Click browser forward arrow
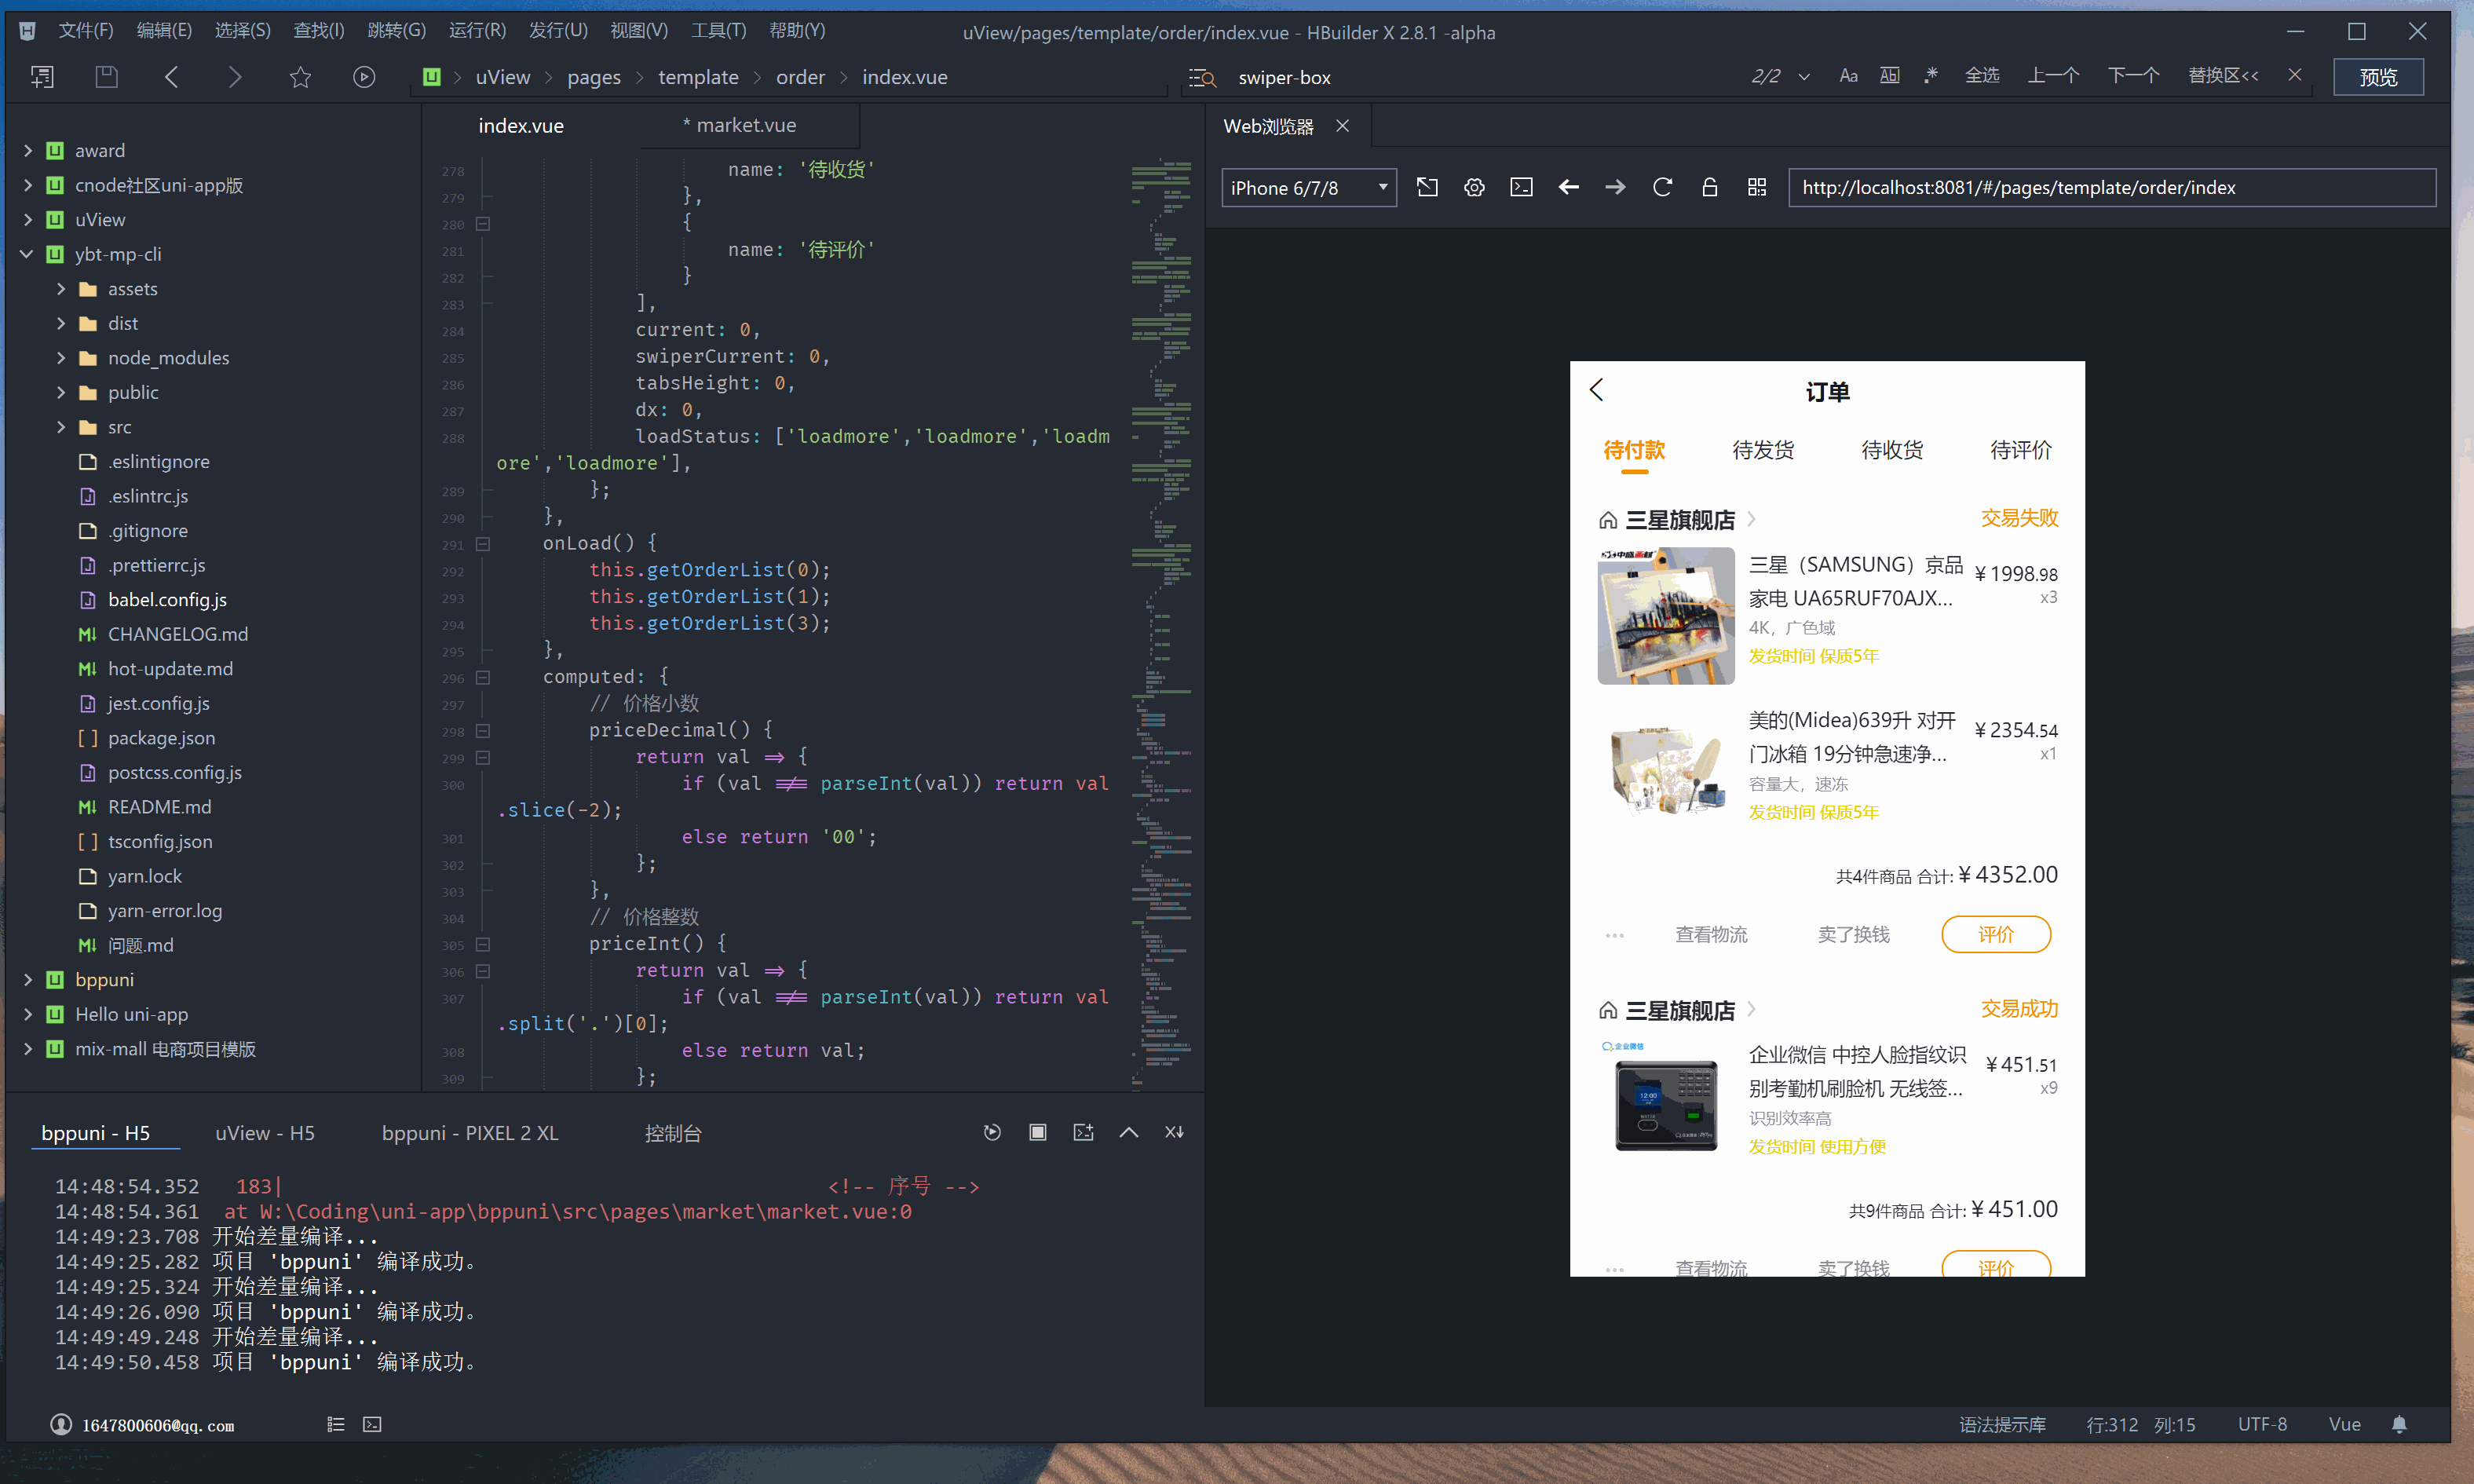 [1615, 187]
